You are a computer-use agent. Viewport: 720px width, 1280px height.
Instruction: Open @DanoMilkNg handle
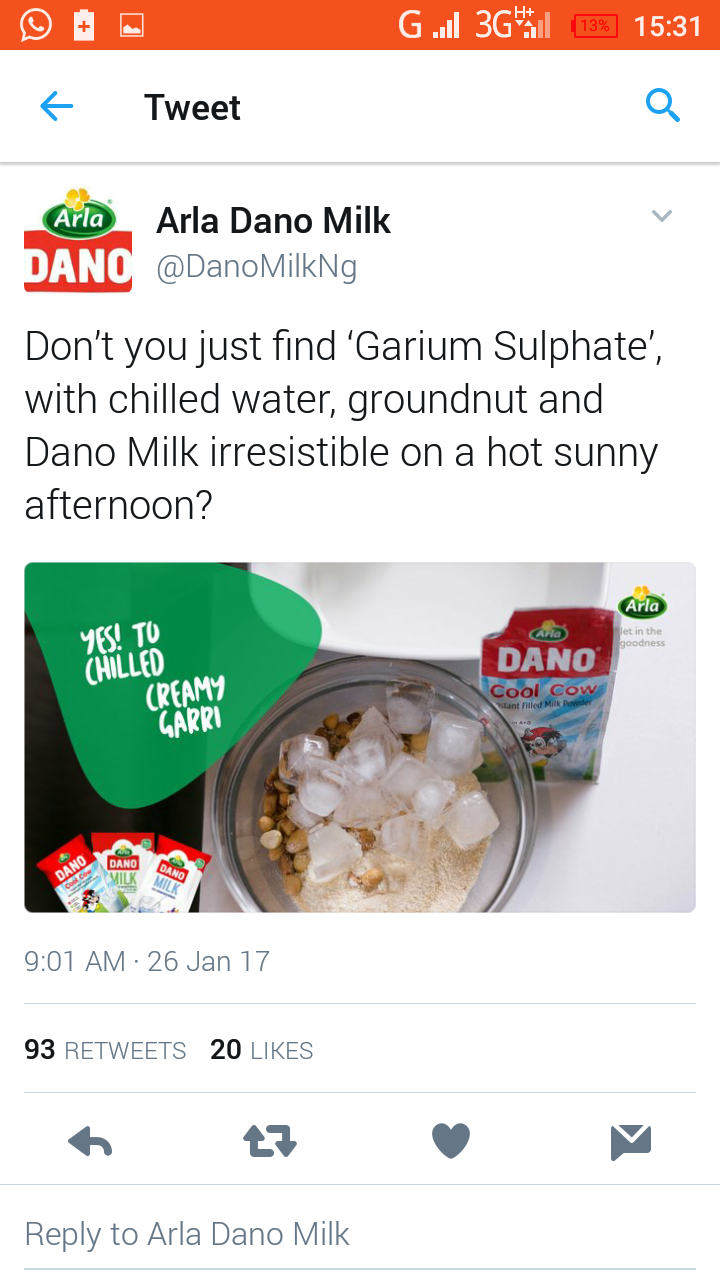pos(256,267)
